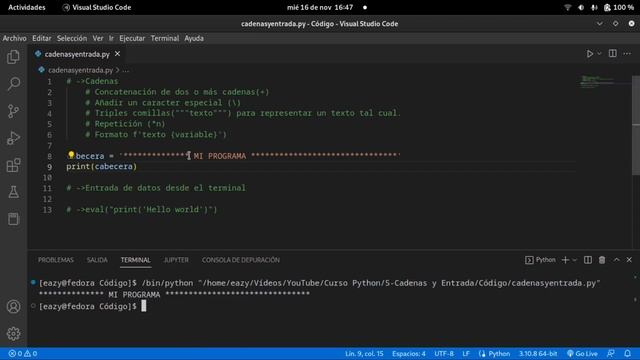Open Run and Debug view
The width and height of the screenshot is (640, 360).
[13, 138]
